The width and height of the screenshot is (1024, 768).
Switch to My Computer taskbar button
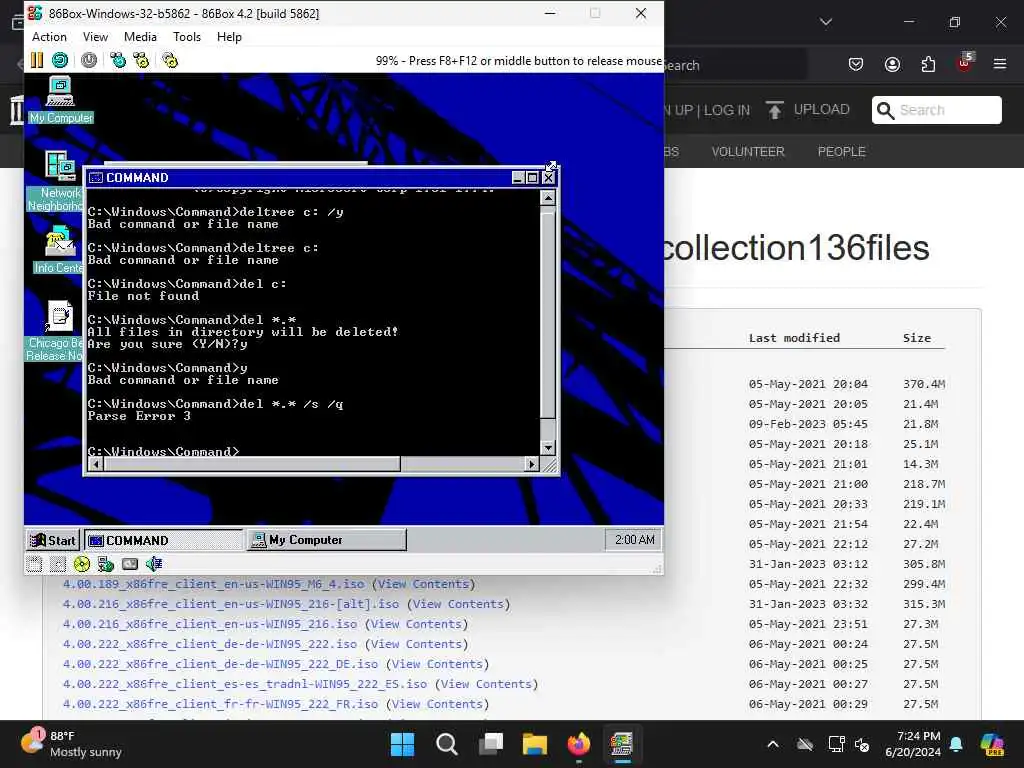pos(327,540)
